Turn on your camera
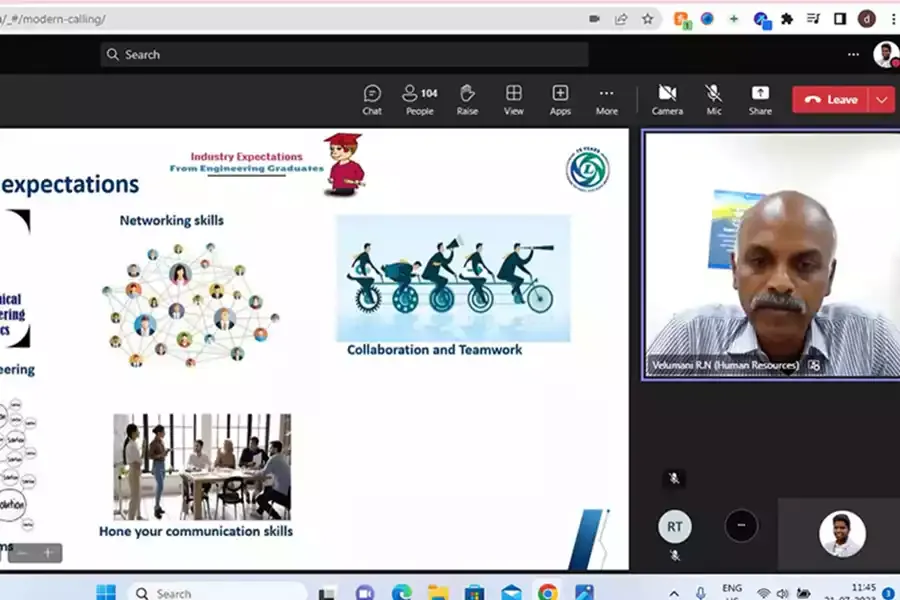Screen dimensions: 900x600 coord(666,98)
